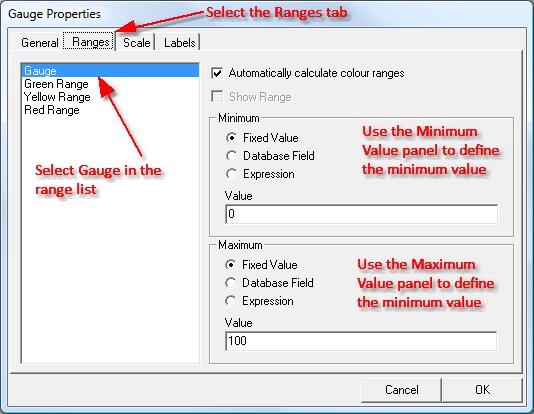Choose Minimum Database Field option
Screen dimensions: 534x414
point(231,156)
